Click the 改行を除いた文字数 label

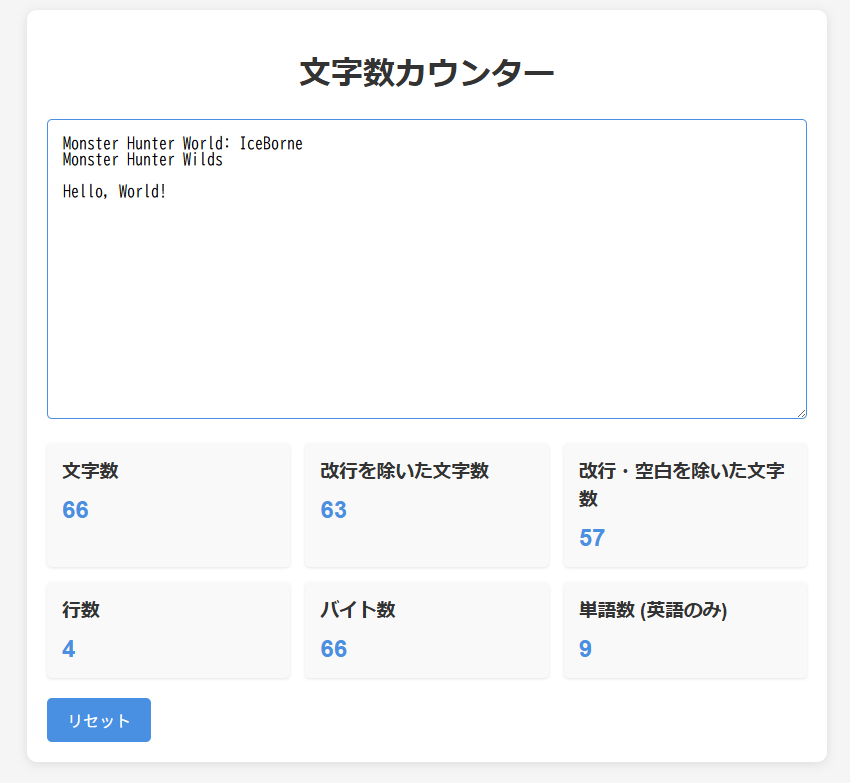[404, 471]
